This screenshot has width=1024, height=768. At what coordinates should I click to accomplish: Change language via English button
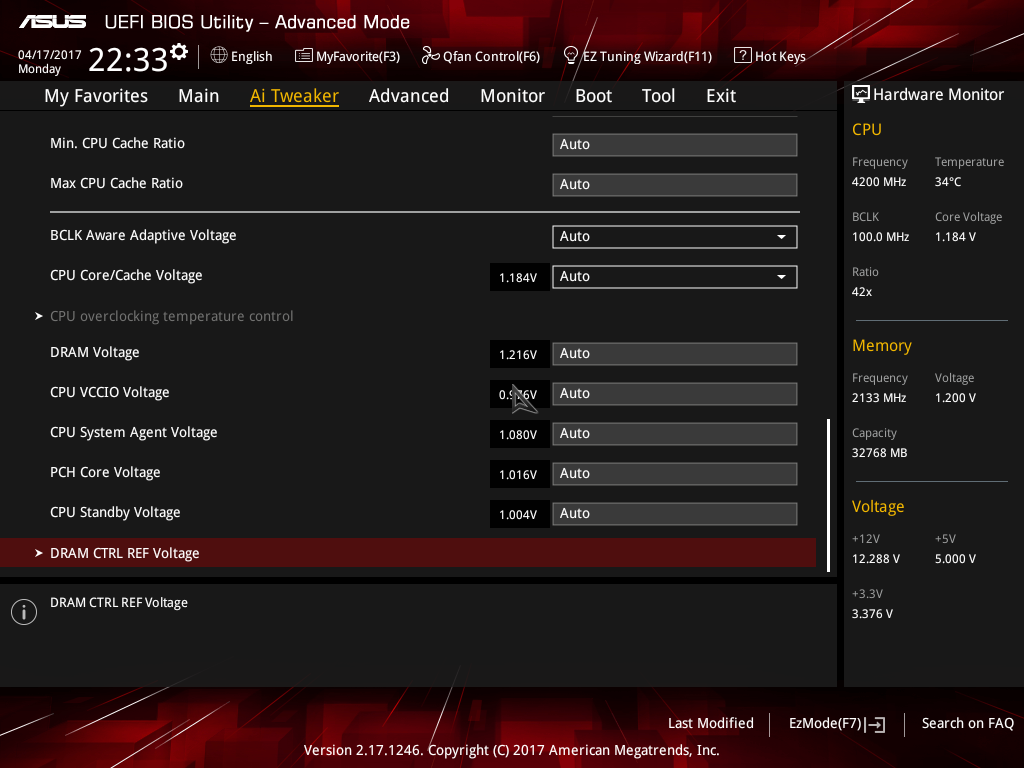pyautogui.click(x=251, y=57)
